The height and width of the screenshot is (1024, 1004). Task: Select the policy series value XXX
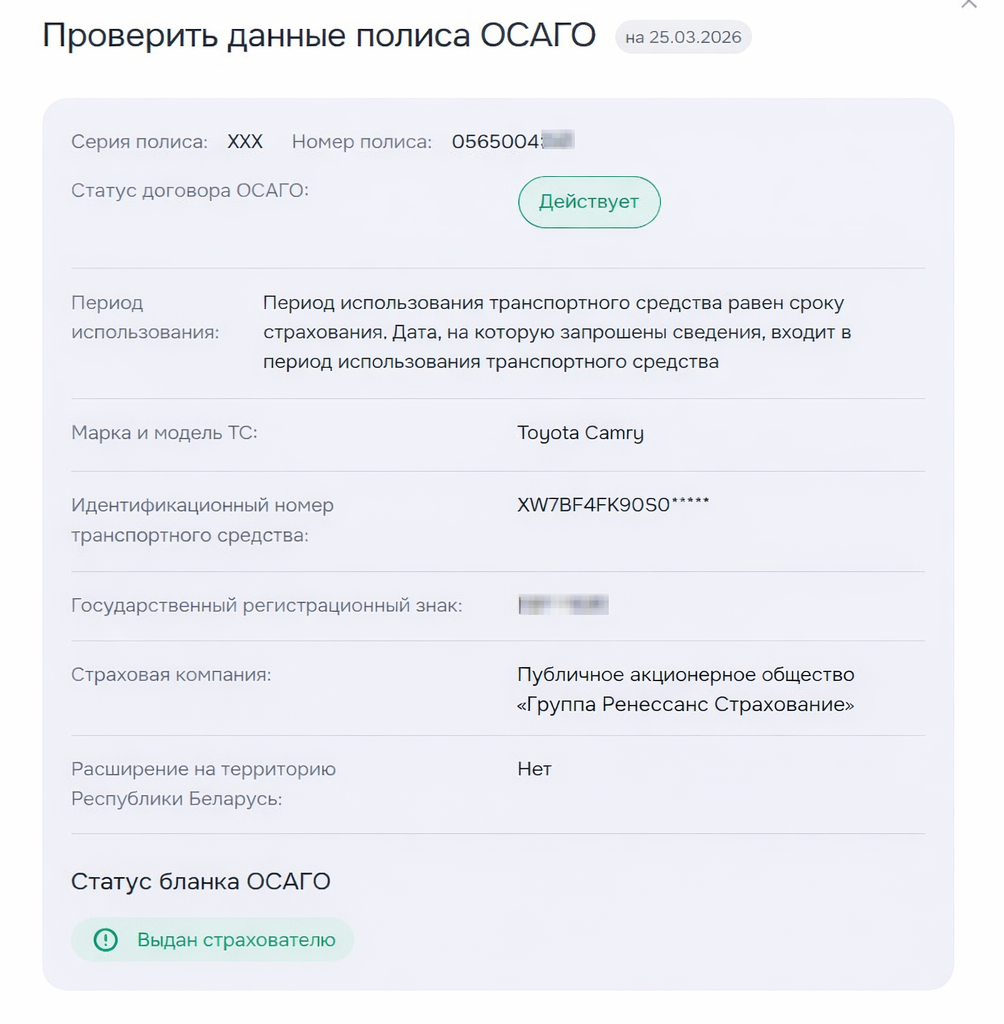click(243, 140)
